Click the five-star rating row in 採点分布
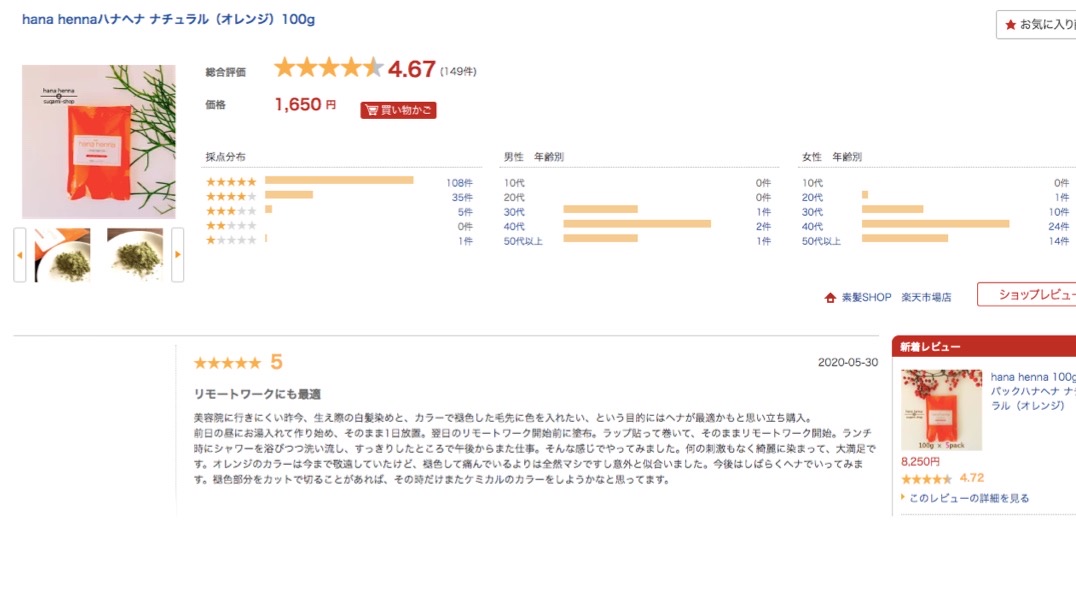Screen dimensions: 1076x605 tap(231, 182)
